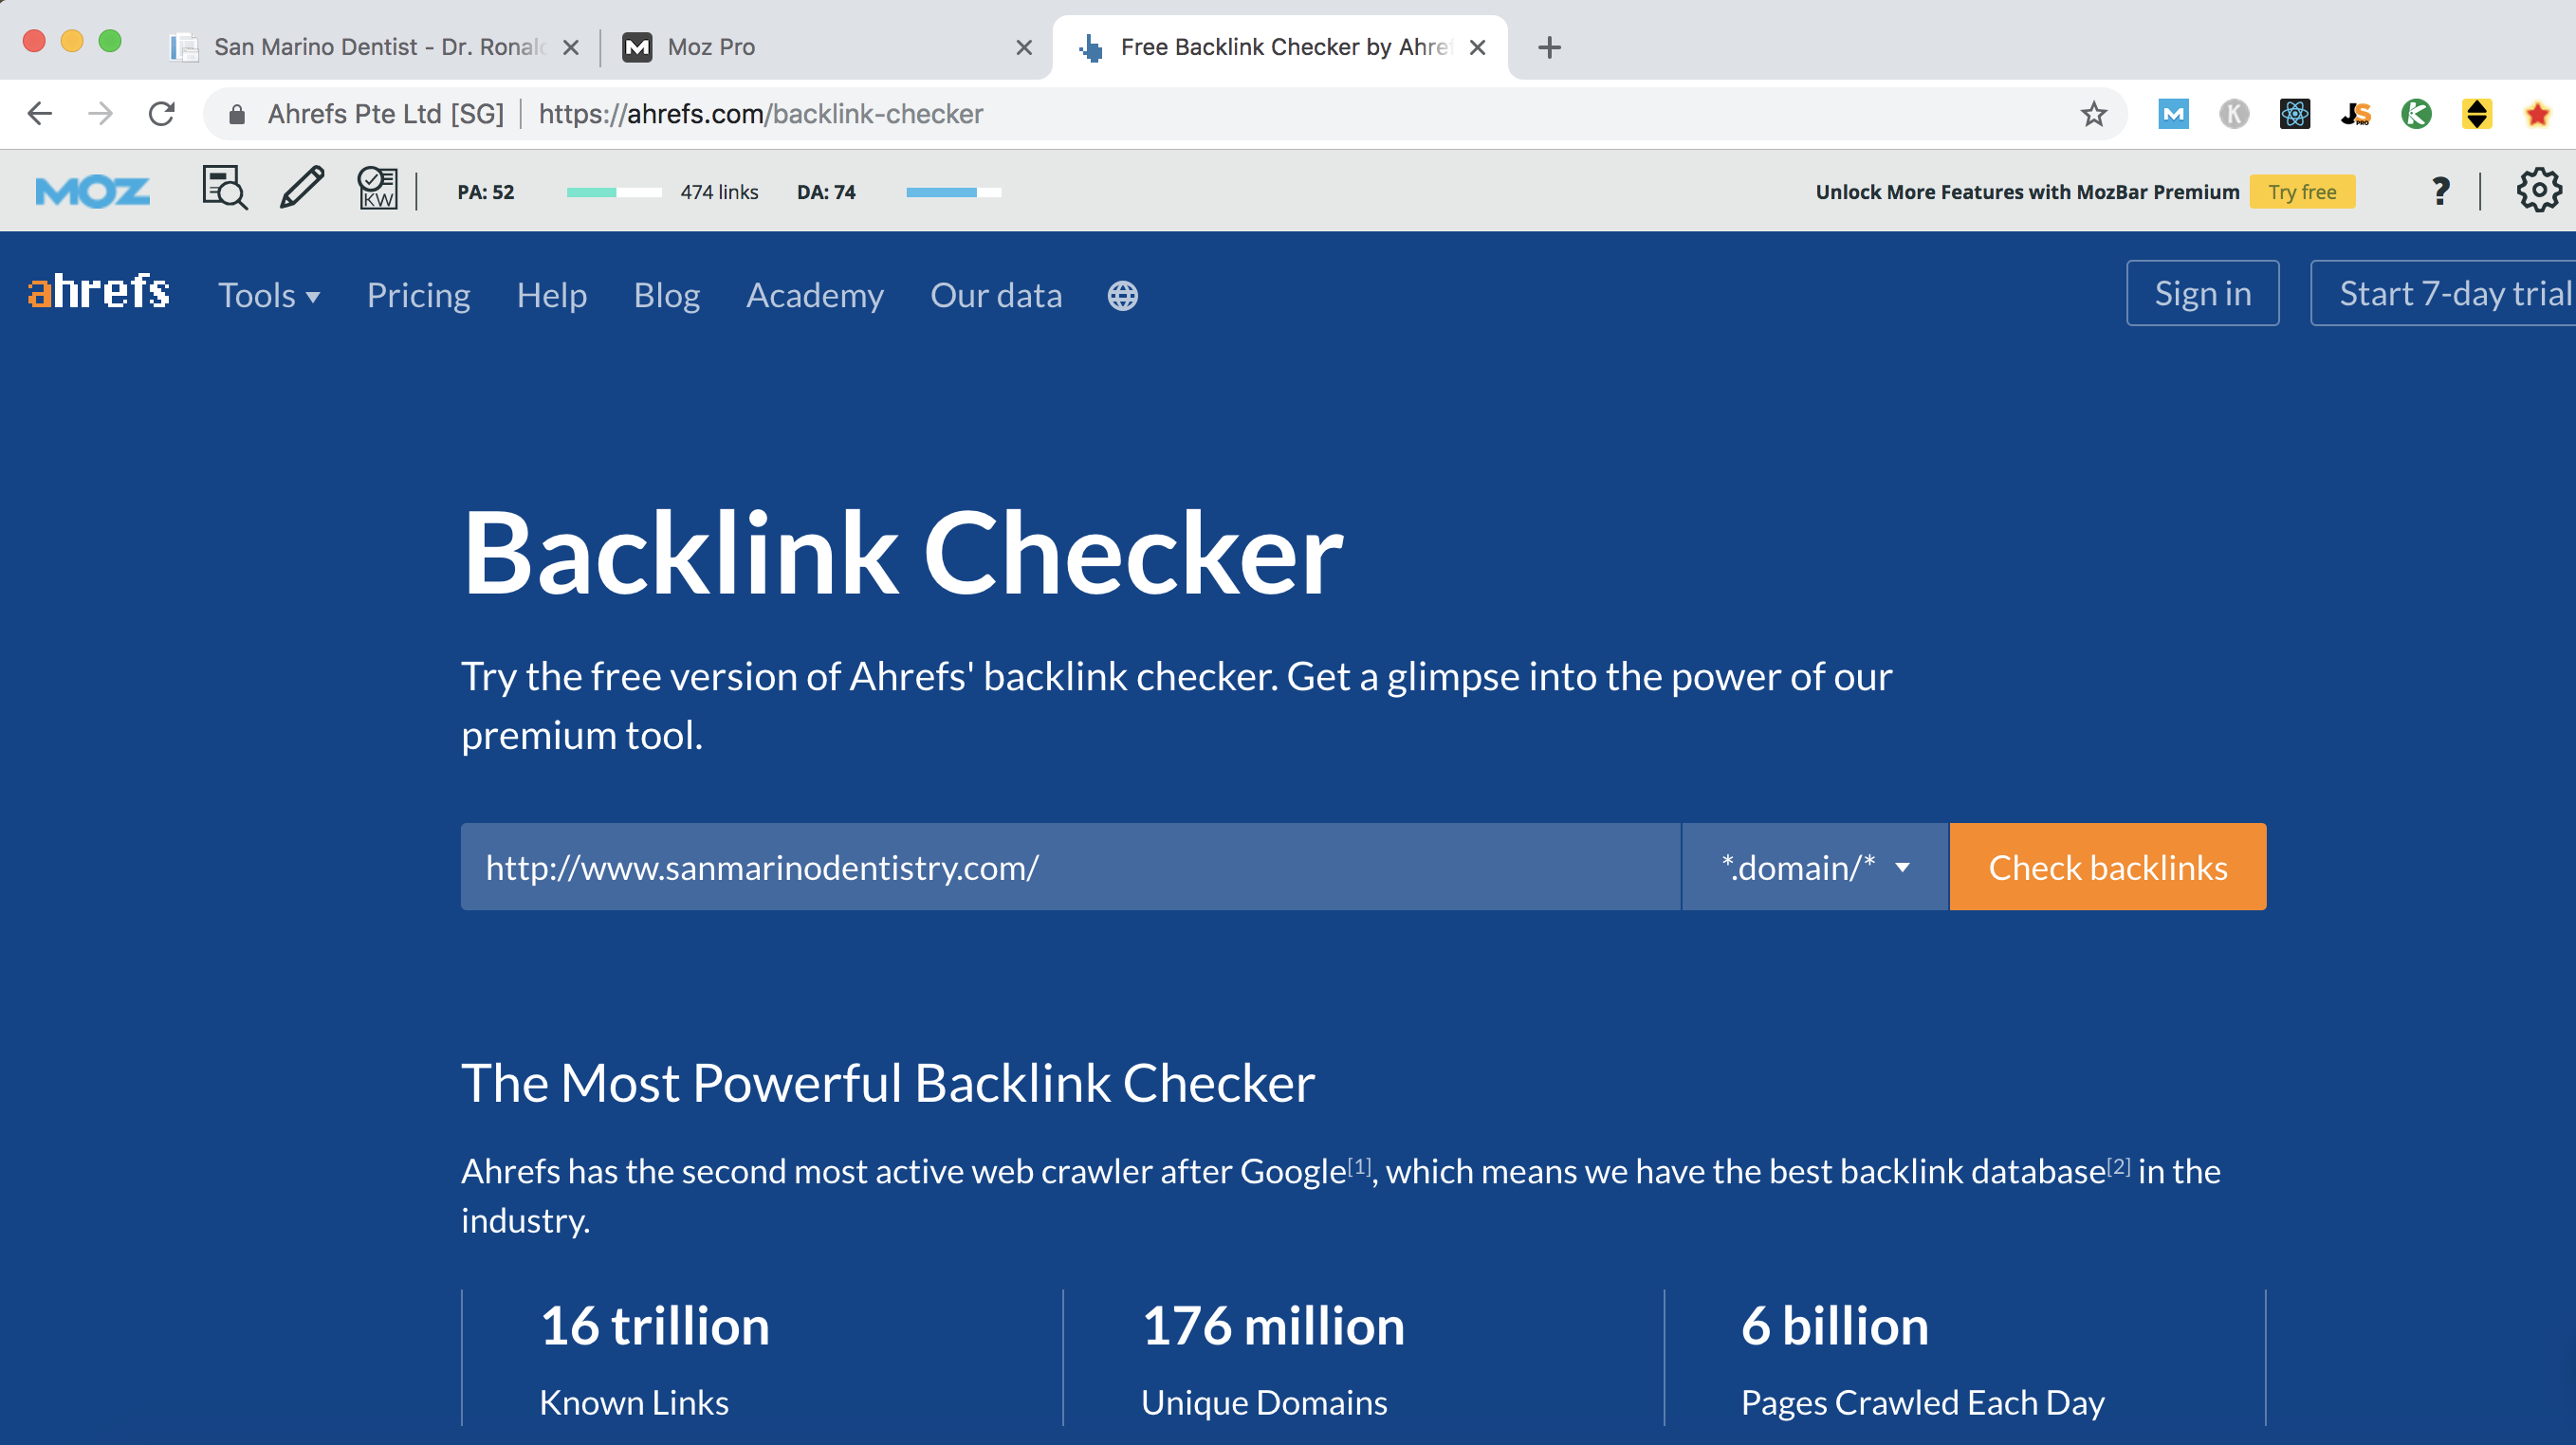2576x1445 pixels.
Task: Click the 474 links count
Action: point(719,192)
